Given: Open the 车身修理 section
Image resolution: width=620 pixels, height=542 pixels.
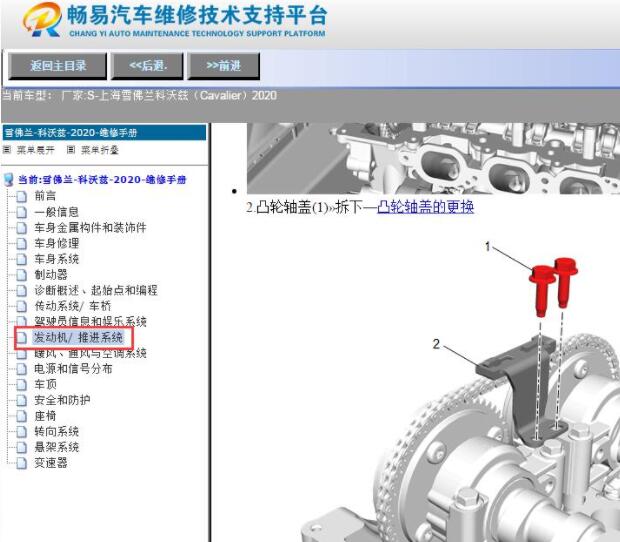Looking at the screenshot, I should [57, 243].
